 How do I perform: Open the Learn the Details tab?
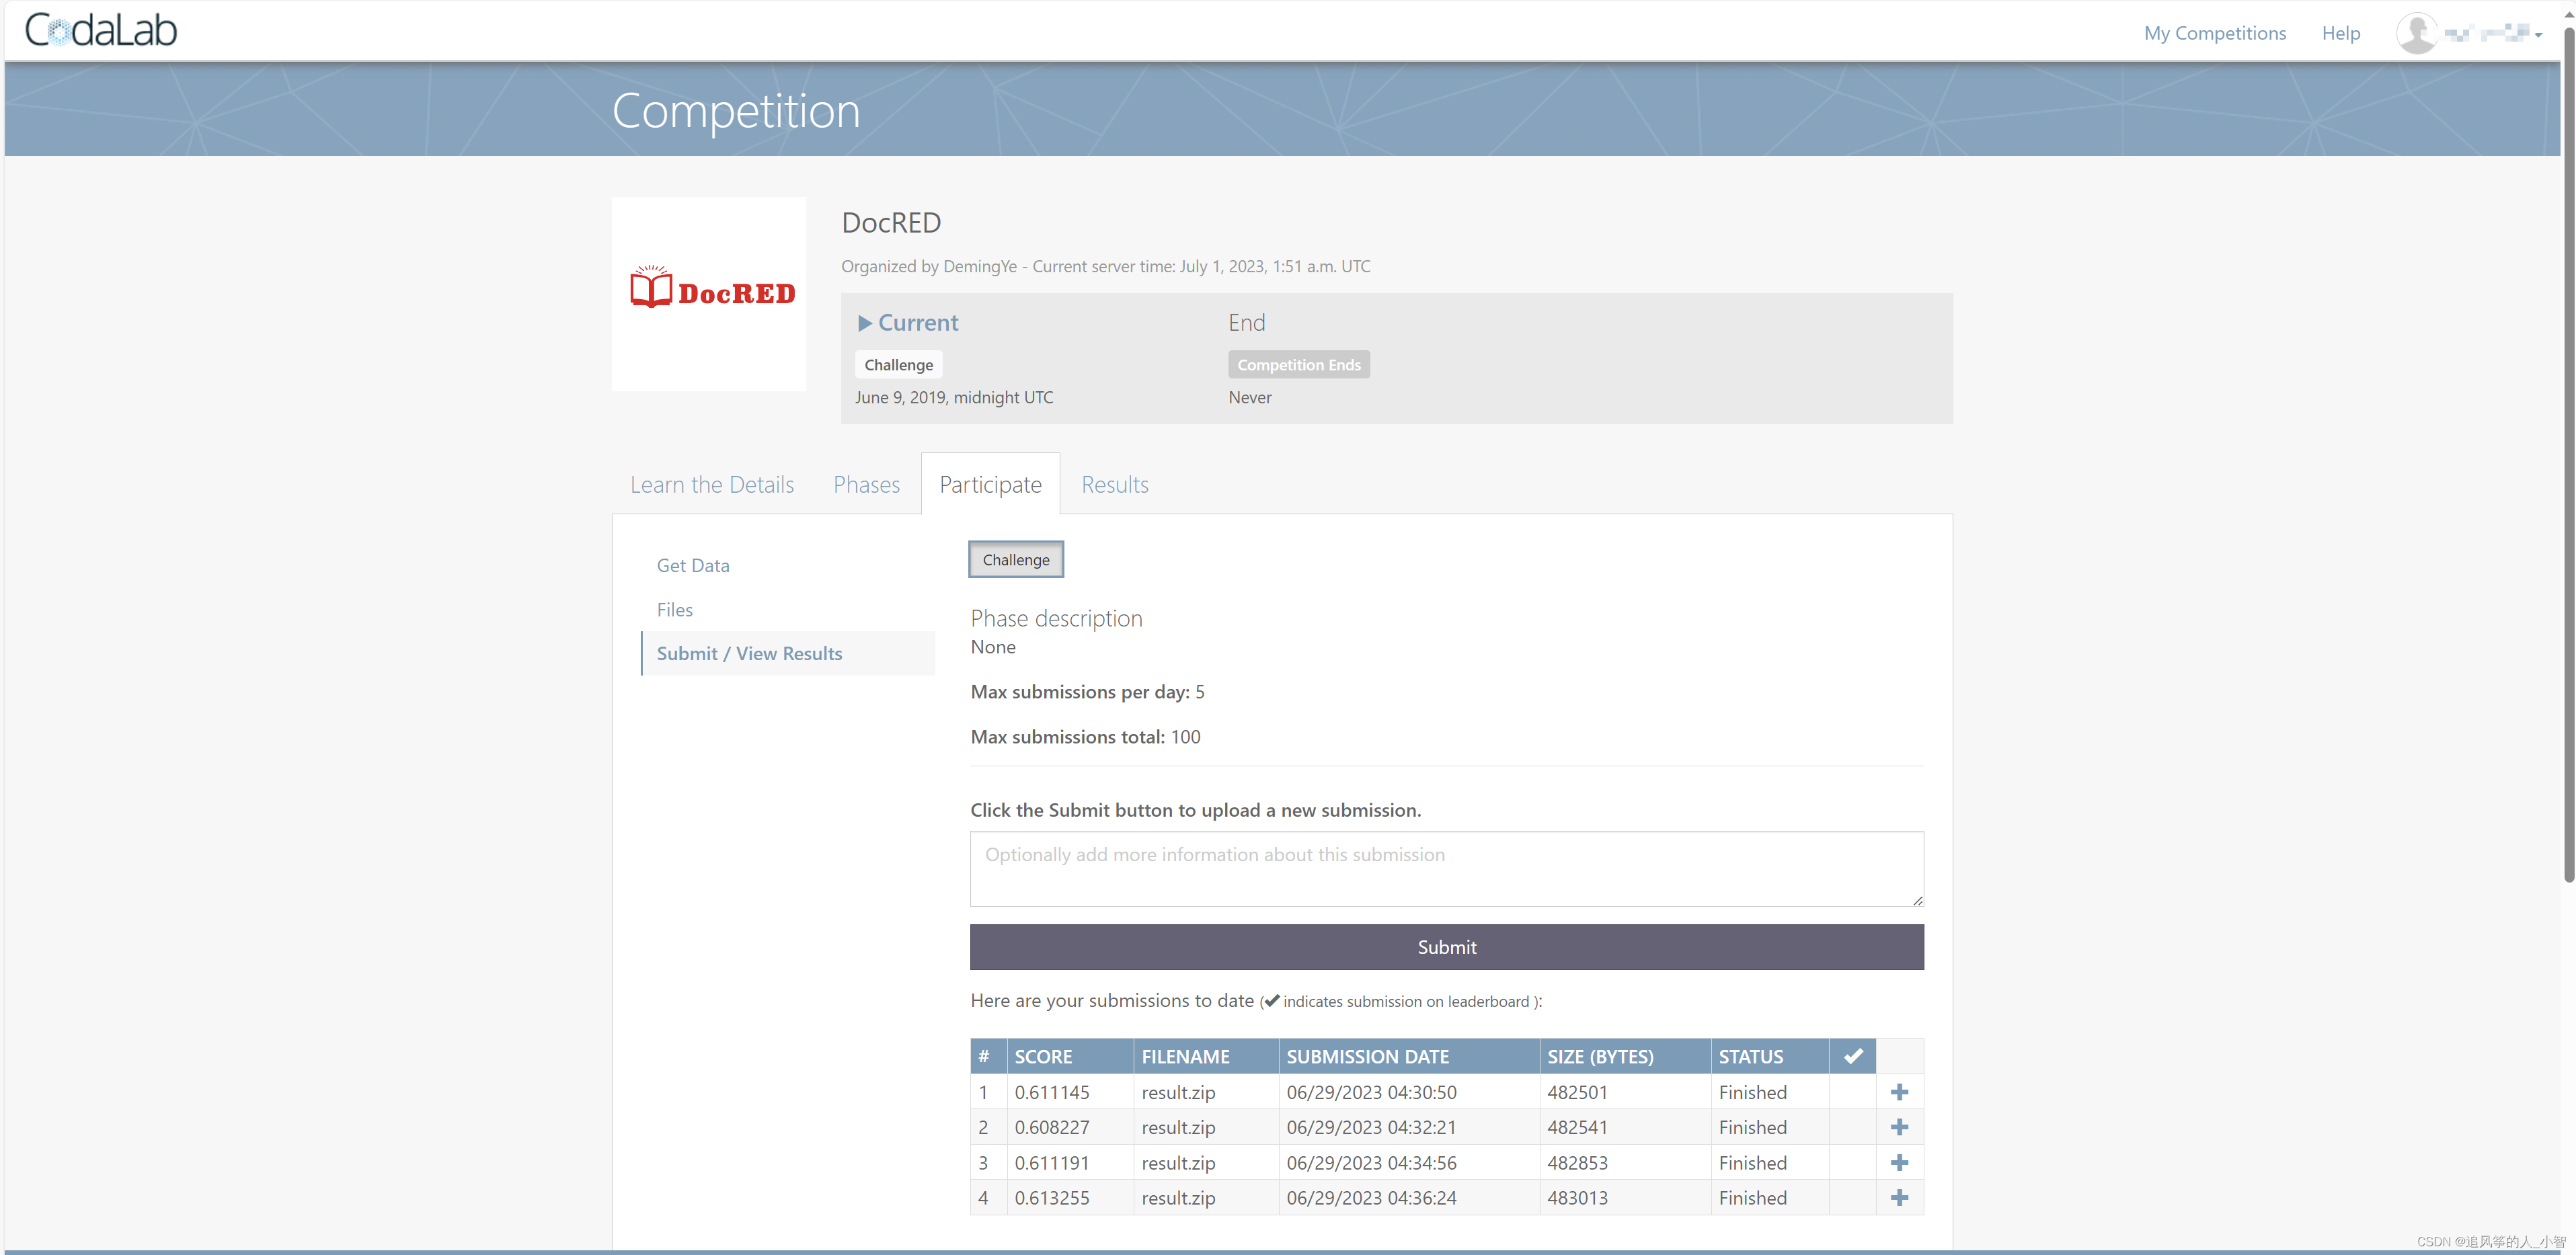coord(711,484)
